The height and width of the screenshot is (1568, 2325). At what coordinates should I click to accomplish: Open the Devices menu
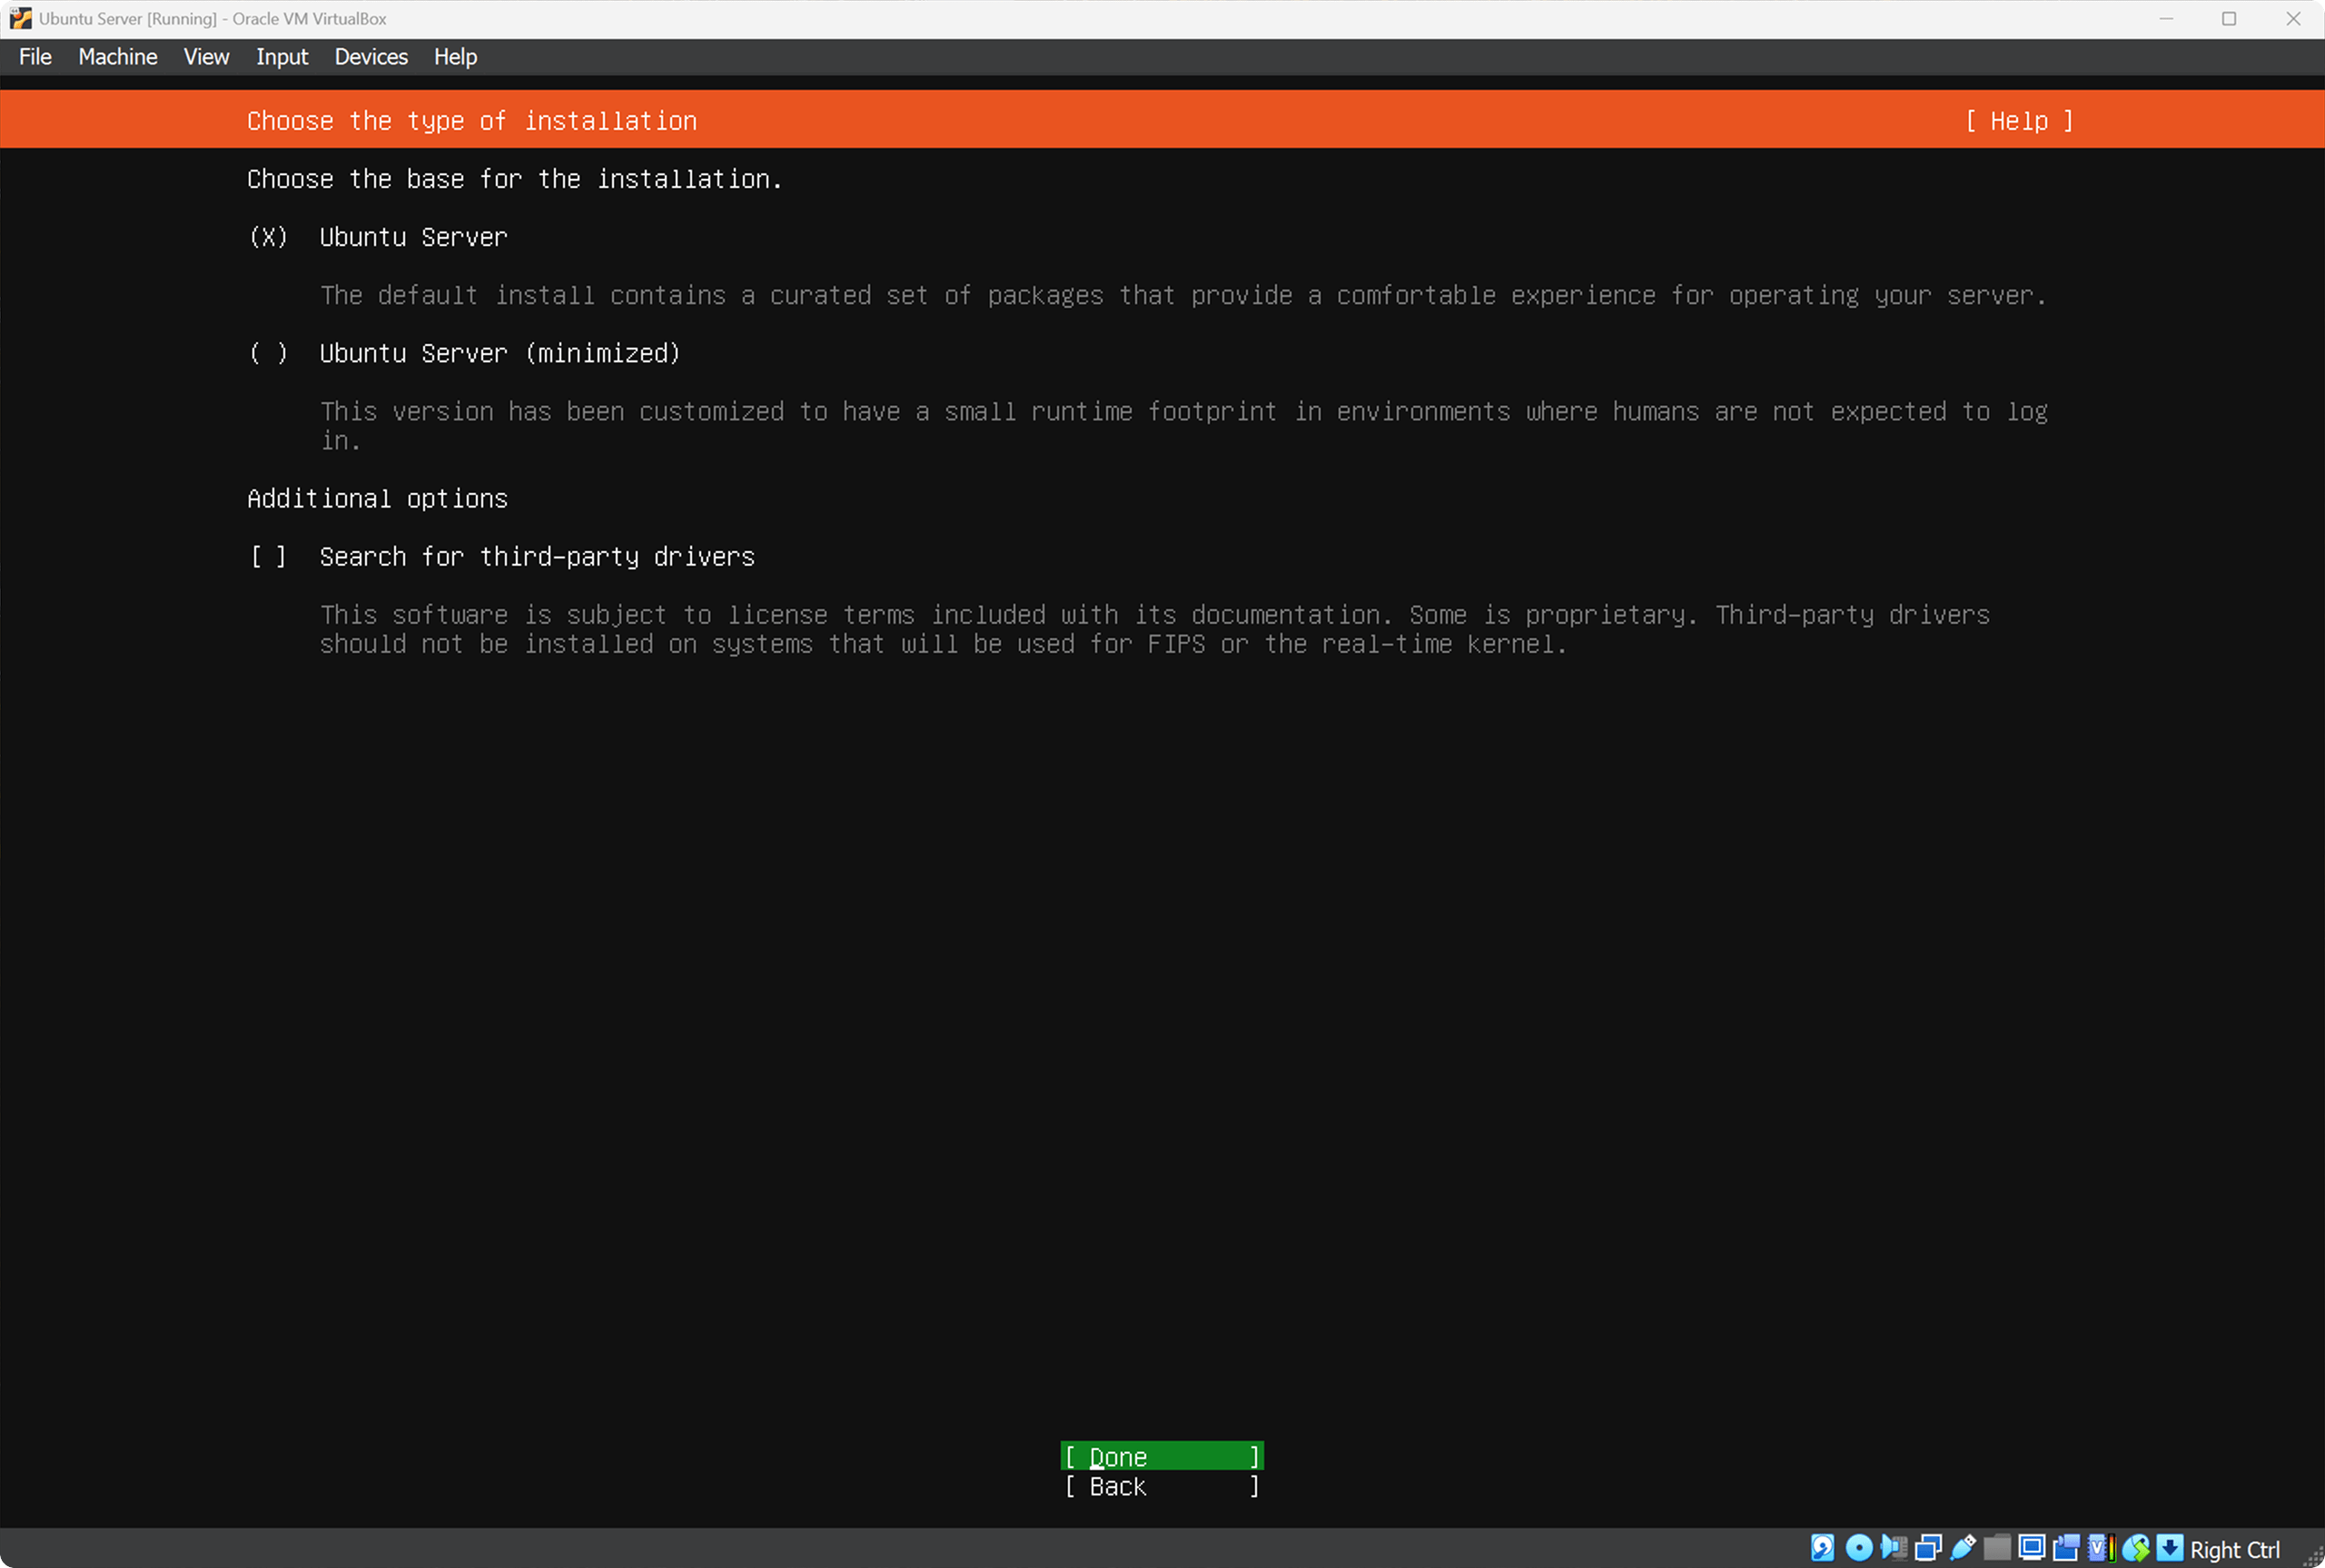click(x=370, y=57)
